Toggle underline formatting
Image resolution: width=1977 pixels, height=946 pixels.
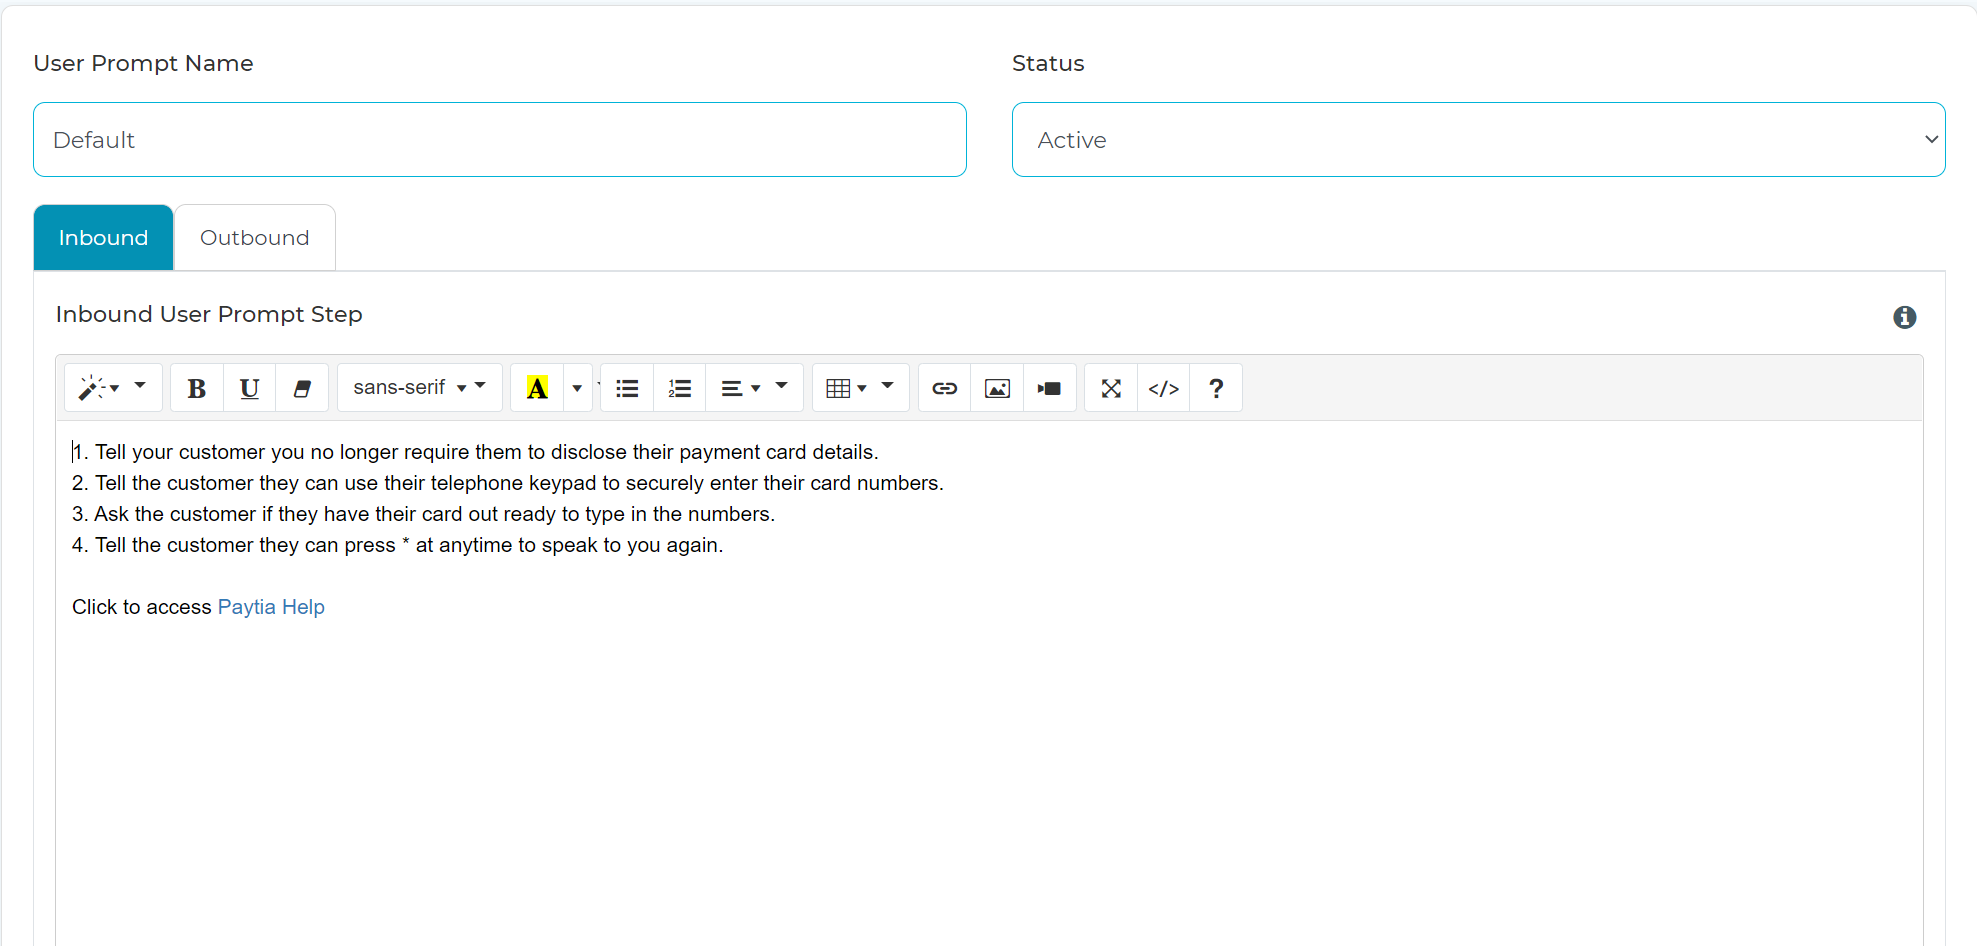248,388
